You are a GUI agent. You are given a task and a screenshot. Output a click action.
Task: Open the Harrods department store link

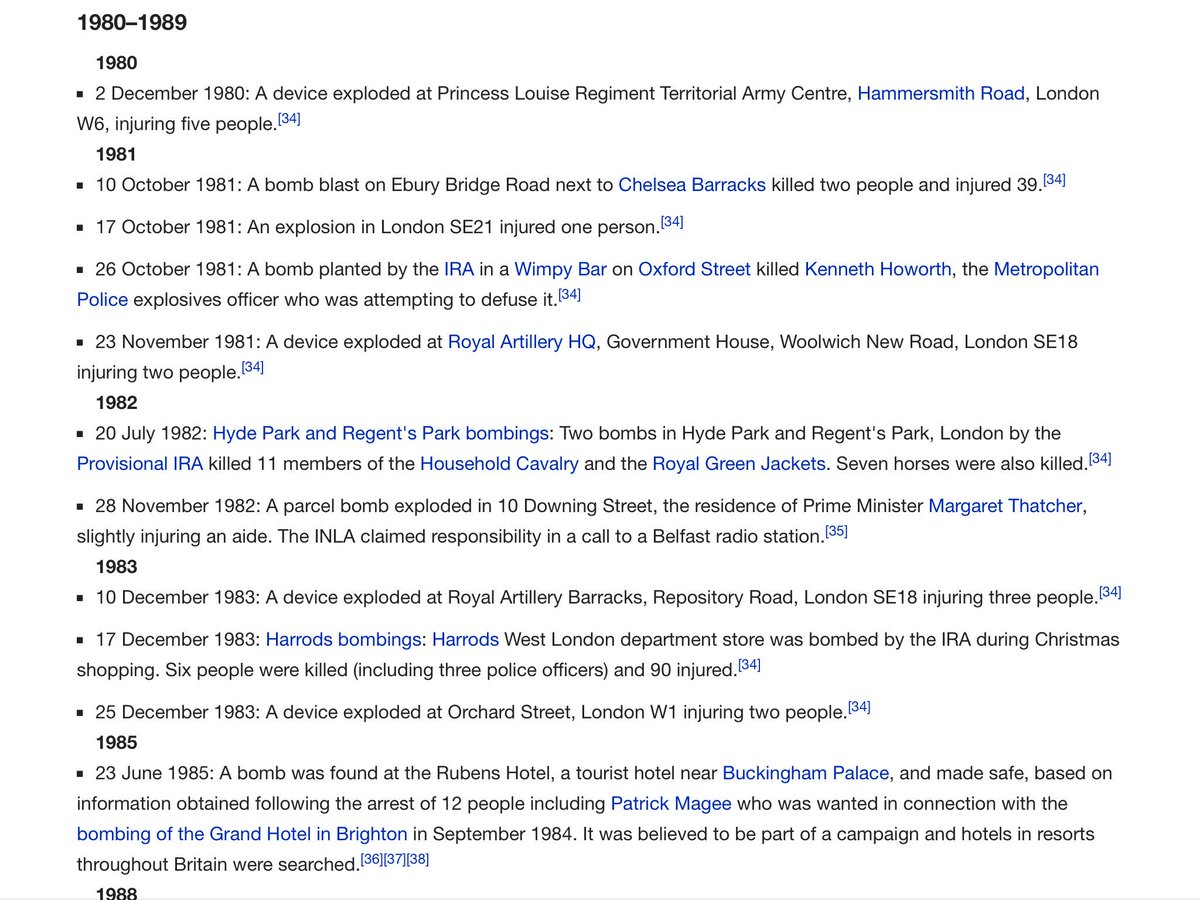pyautogui.click(x=466, y=638)
